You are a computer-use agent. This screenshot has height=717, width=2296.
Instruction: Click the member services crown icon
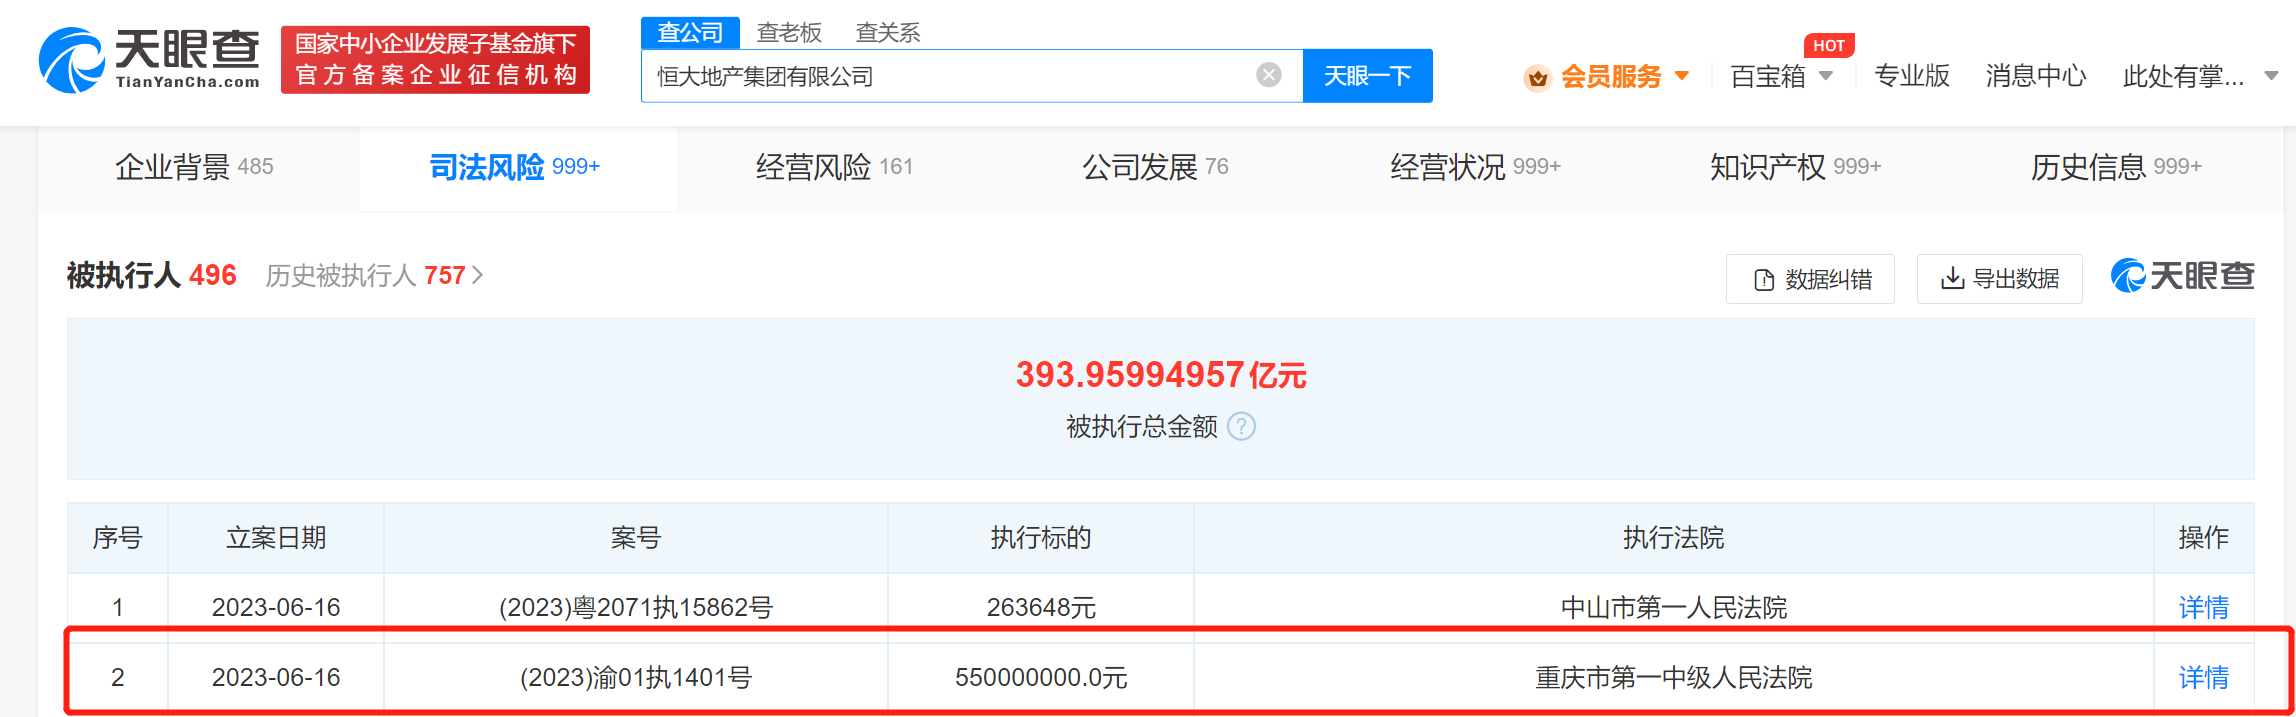pyautogui.click(x=1537, y=77)
